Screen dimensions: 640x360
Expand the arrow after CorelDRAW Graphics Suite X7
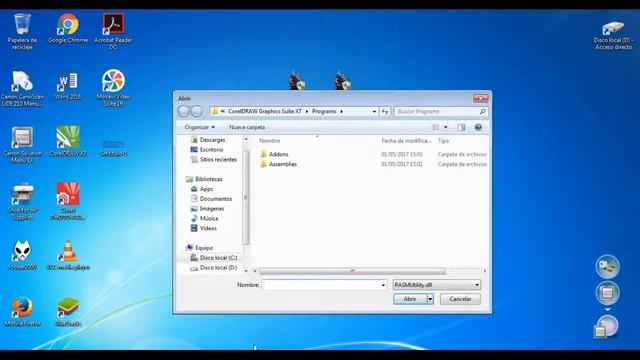pyautogui.click(x=307, y=111)
